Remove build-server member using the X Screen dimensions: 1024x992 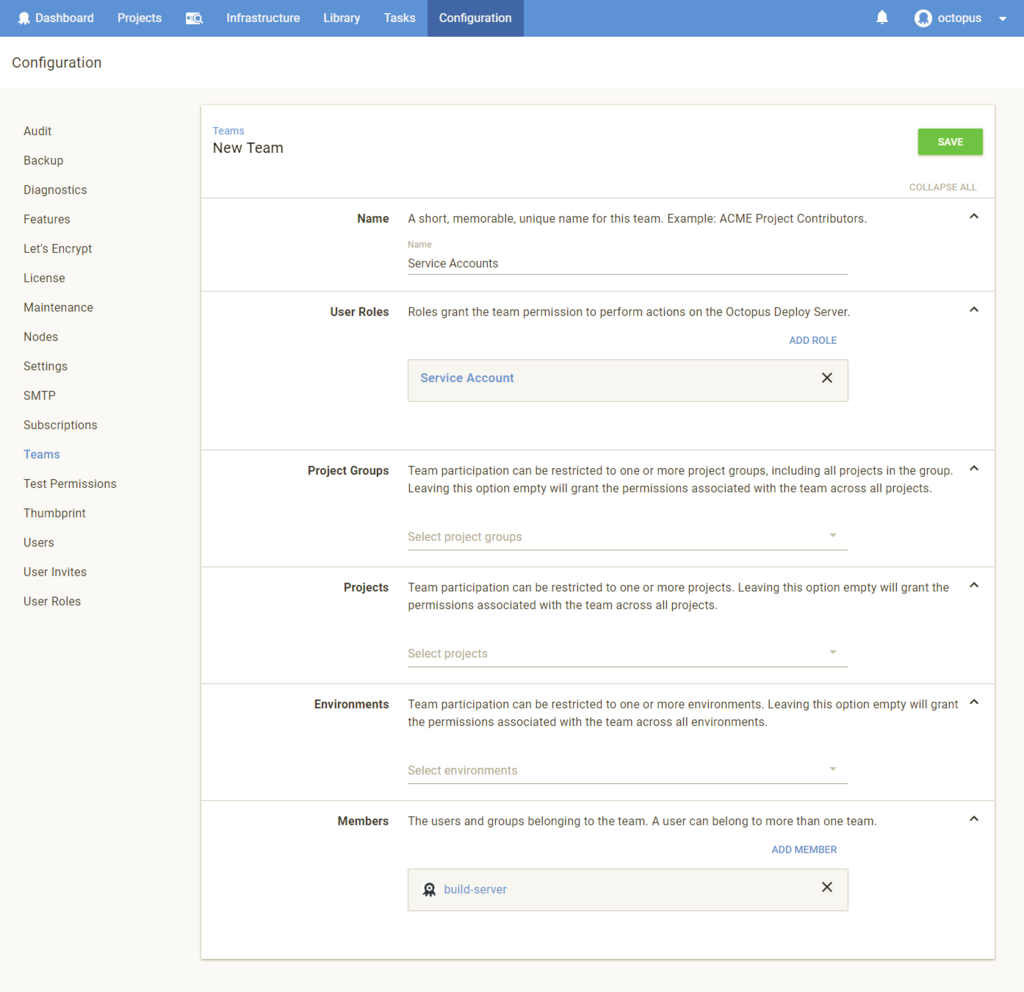click(827, 887)
